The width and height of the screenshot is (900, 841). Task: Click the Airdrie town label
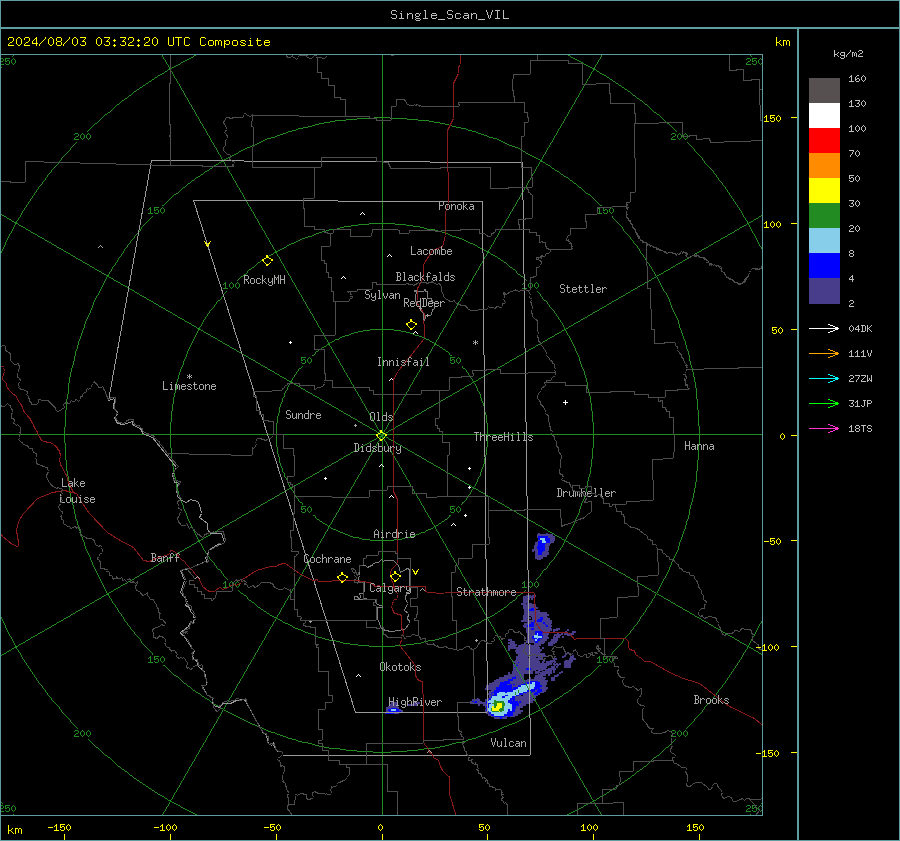[394, 534]
